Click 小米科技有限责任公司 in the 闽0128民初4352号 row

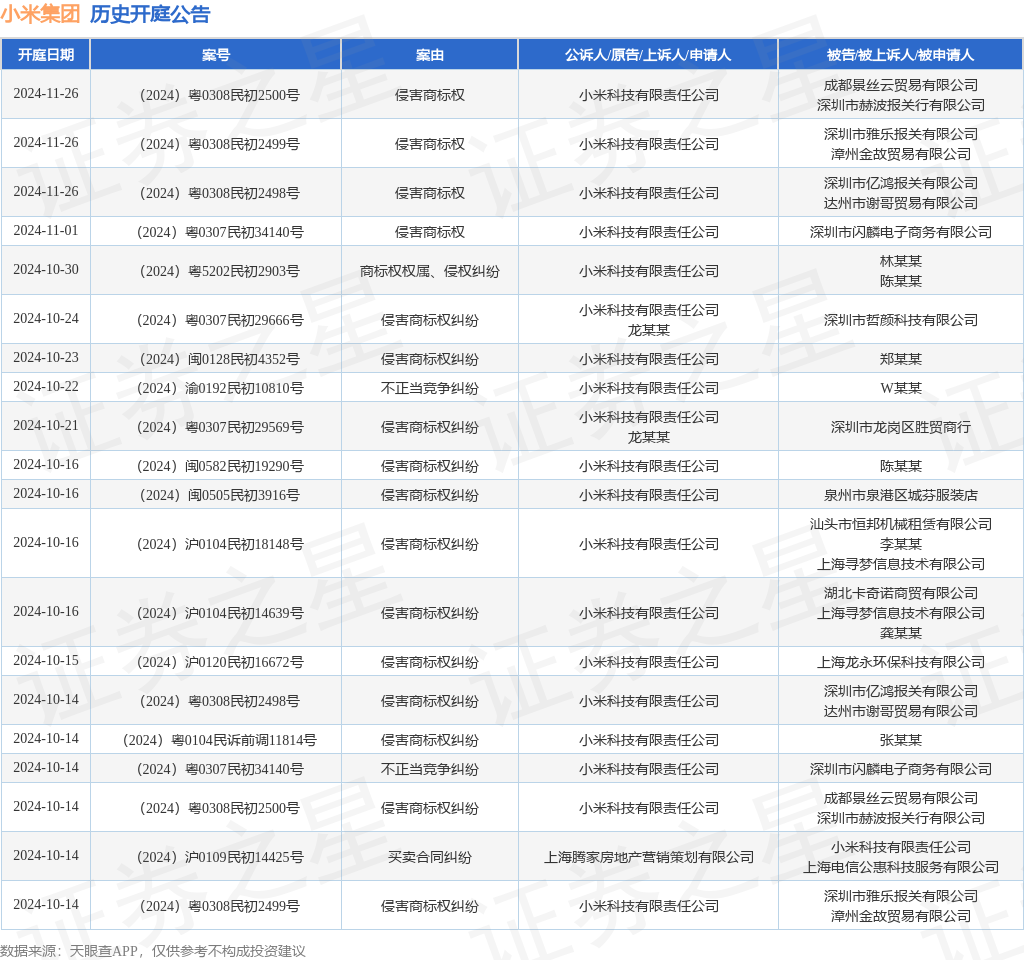pyautogui.click(x=648, y=359)
